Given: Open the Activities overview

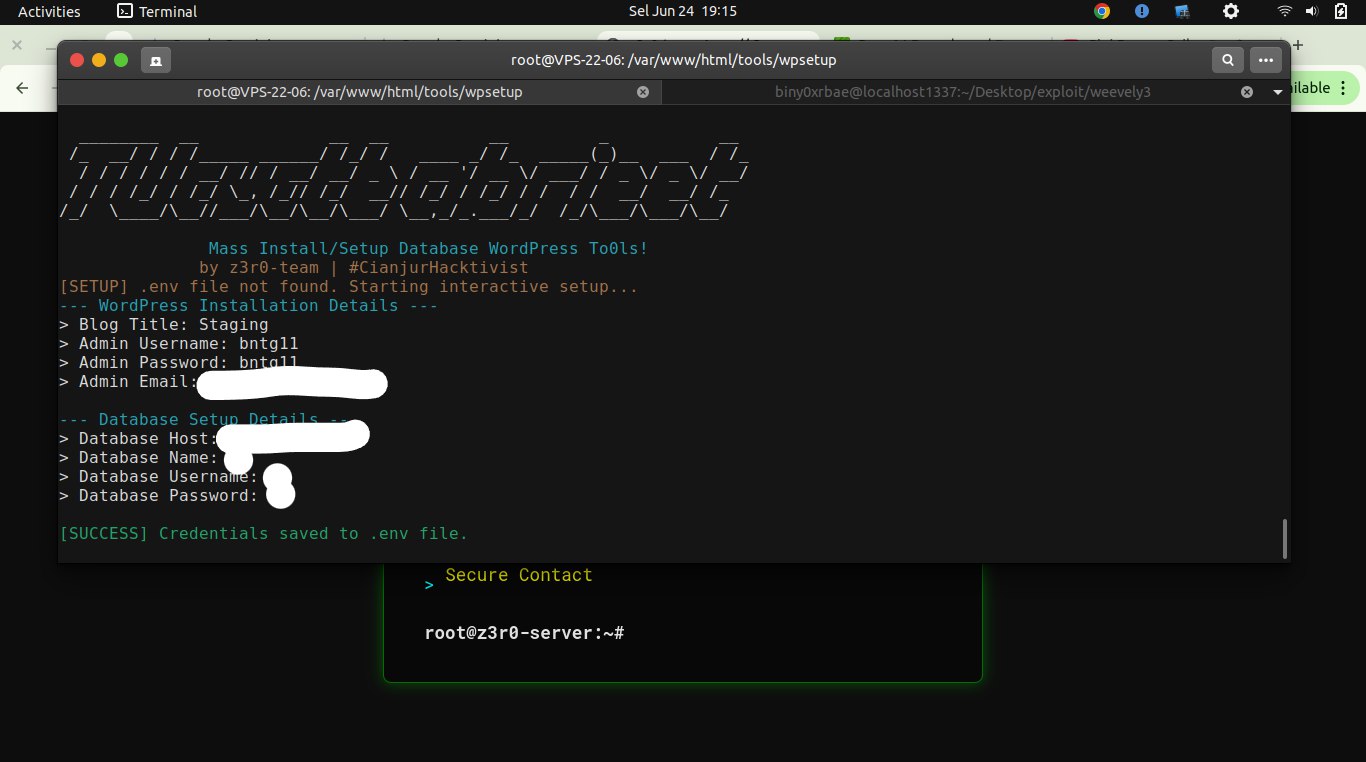Looking at the screenshot, I should (49, 12).
